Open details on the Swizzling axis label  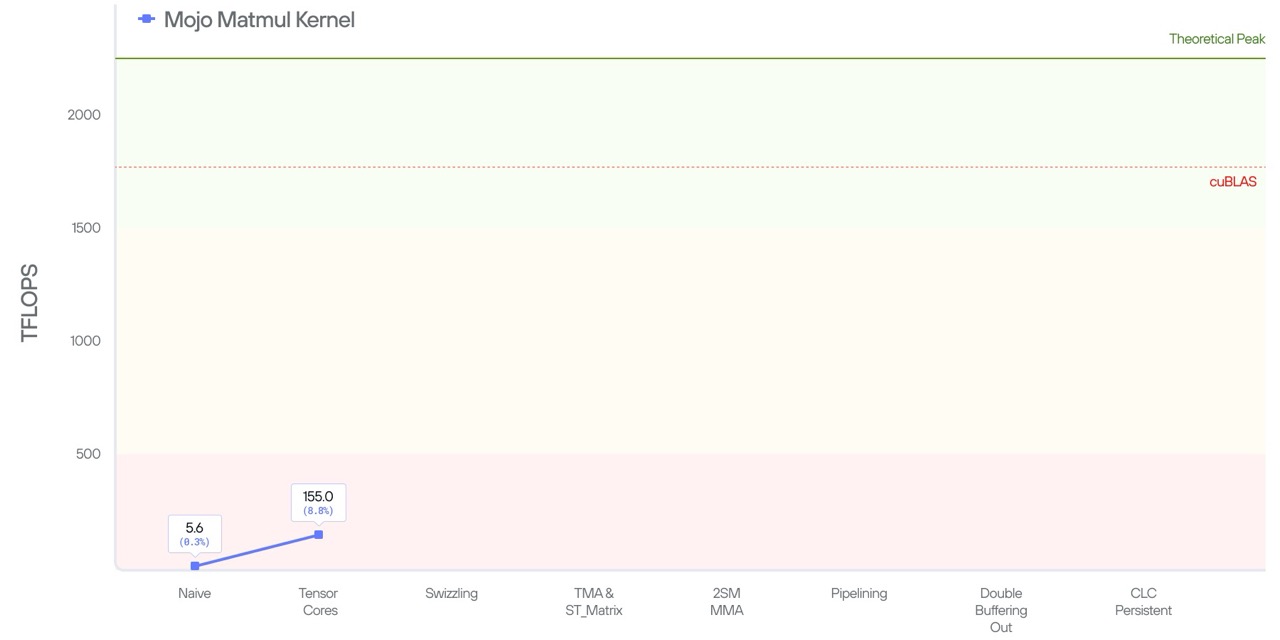[451, 592]
